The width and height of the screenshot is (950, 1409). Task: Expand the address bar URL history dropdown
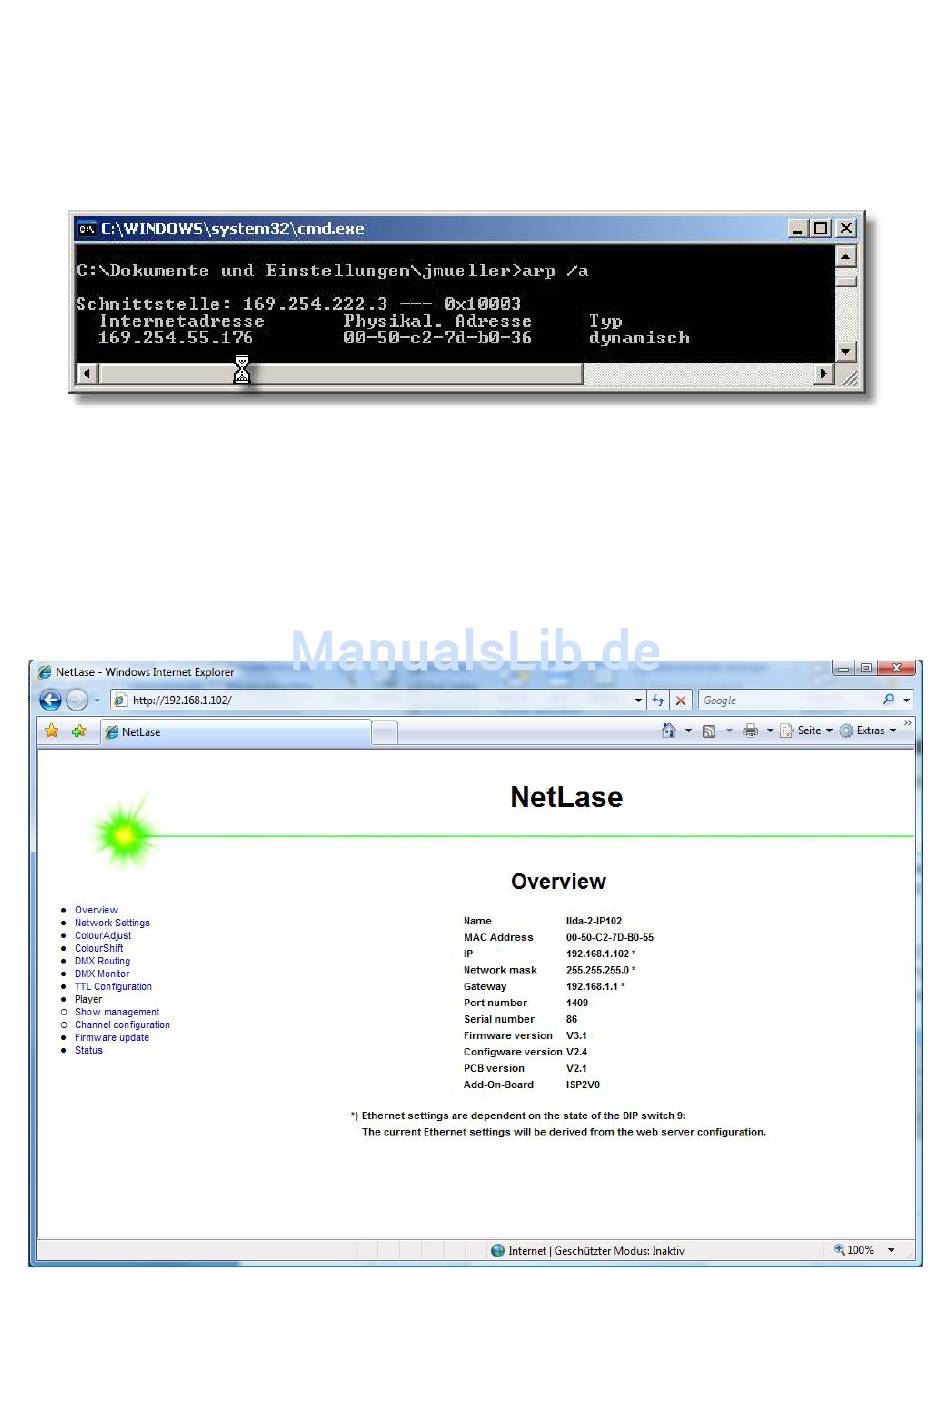pyautogui.click(x=639, y=700)
